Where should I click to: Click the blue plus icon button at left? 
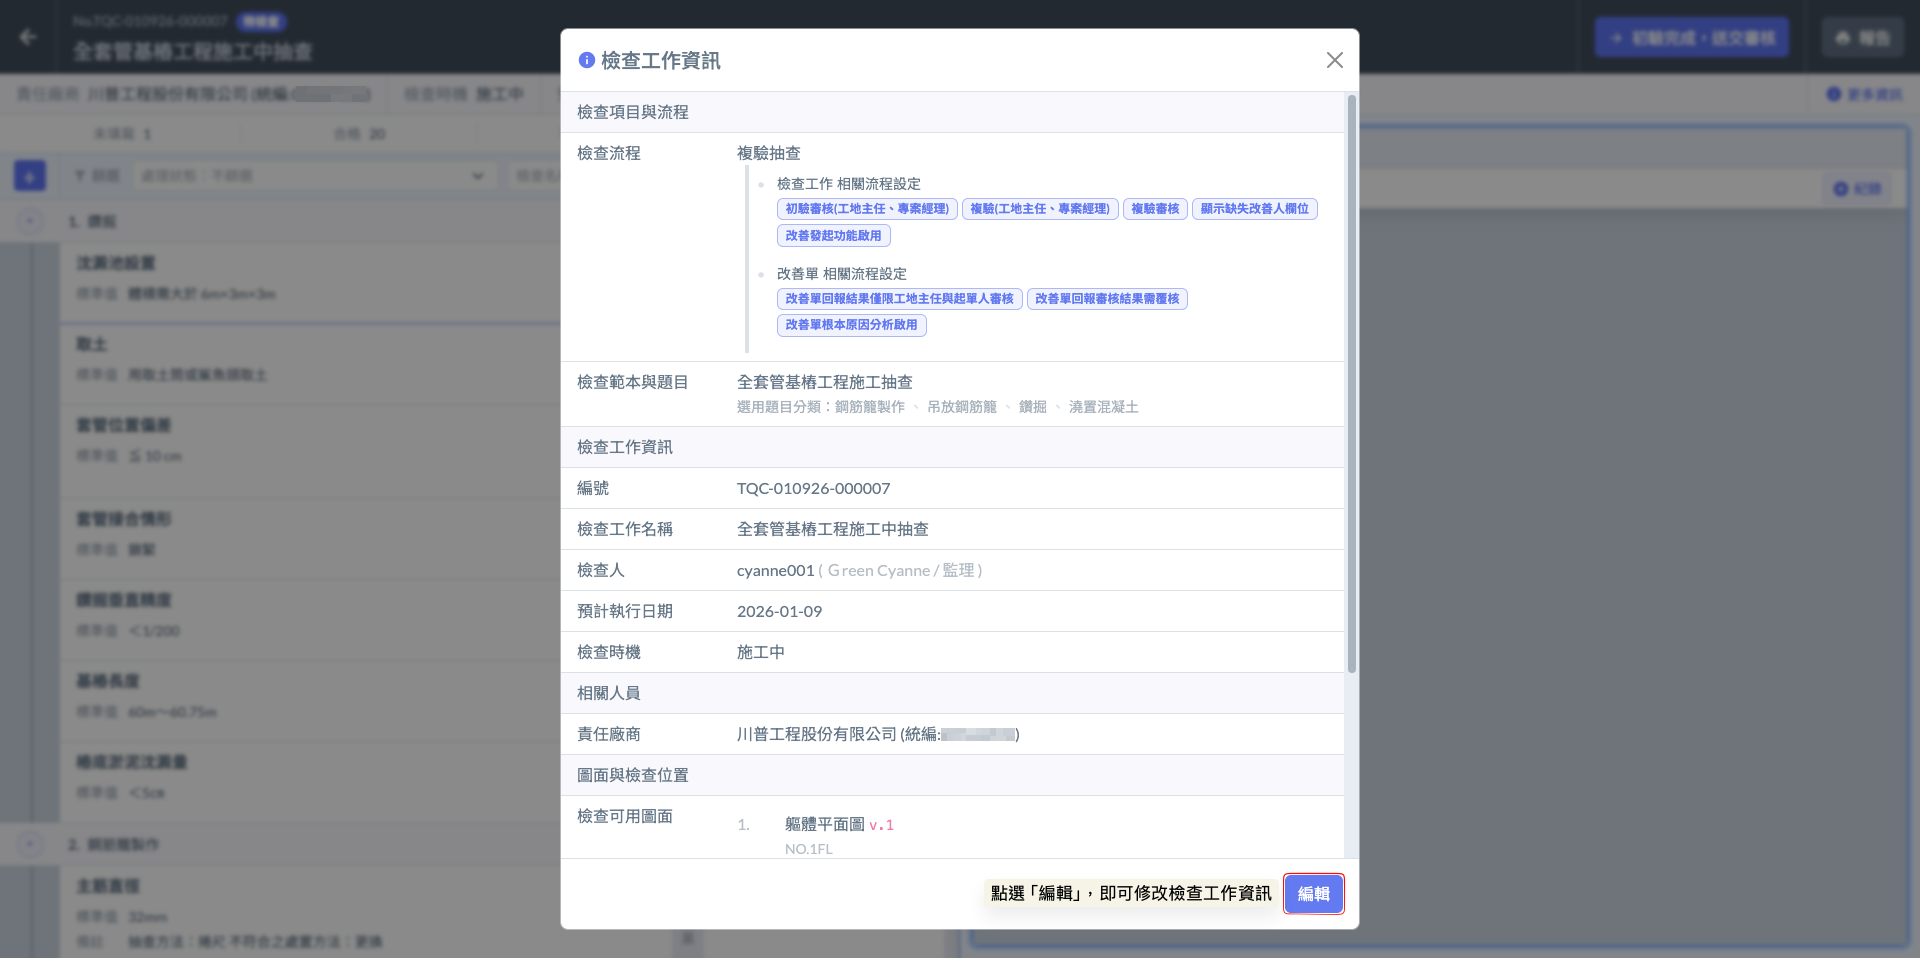click(30, 176)
